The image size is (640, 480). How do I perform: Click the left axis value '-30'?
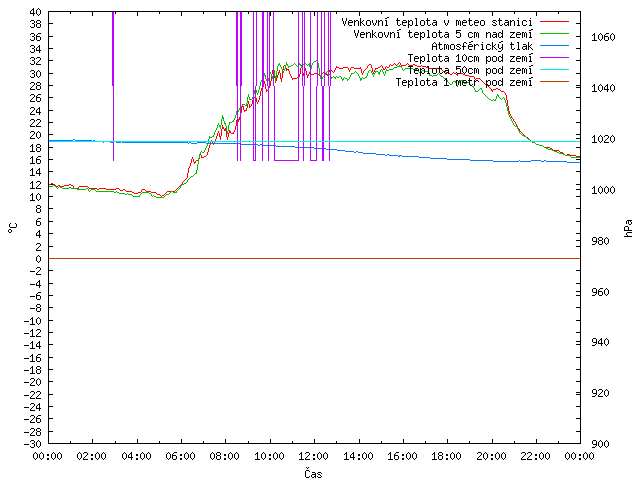(32, 444)
